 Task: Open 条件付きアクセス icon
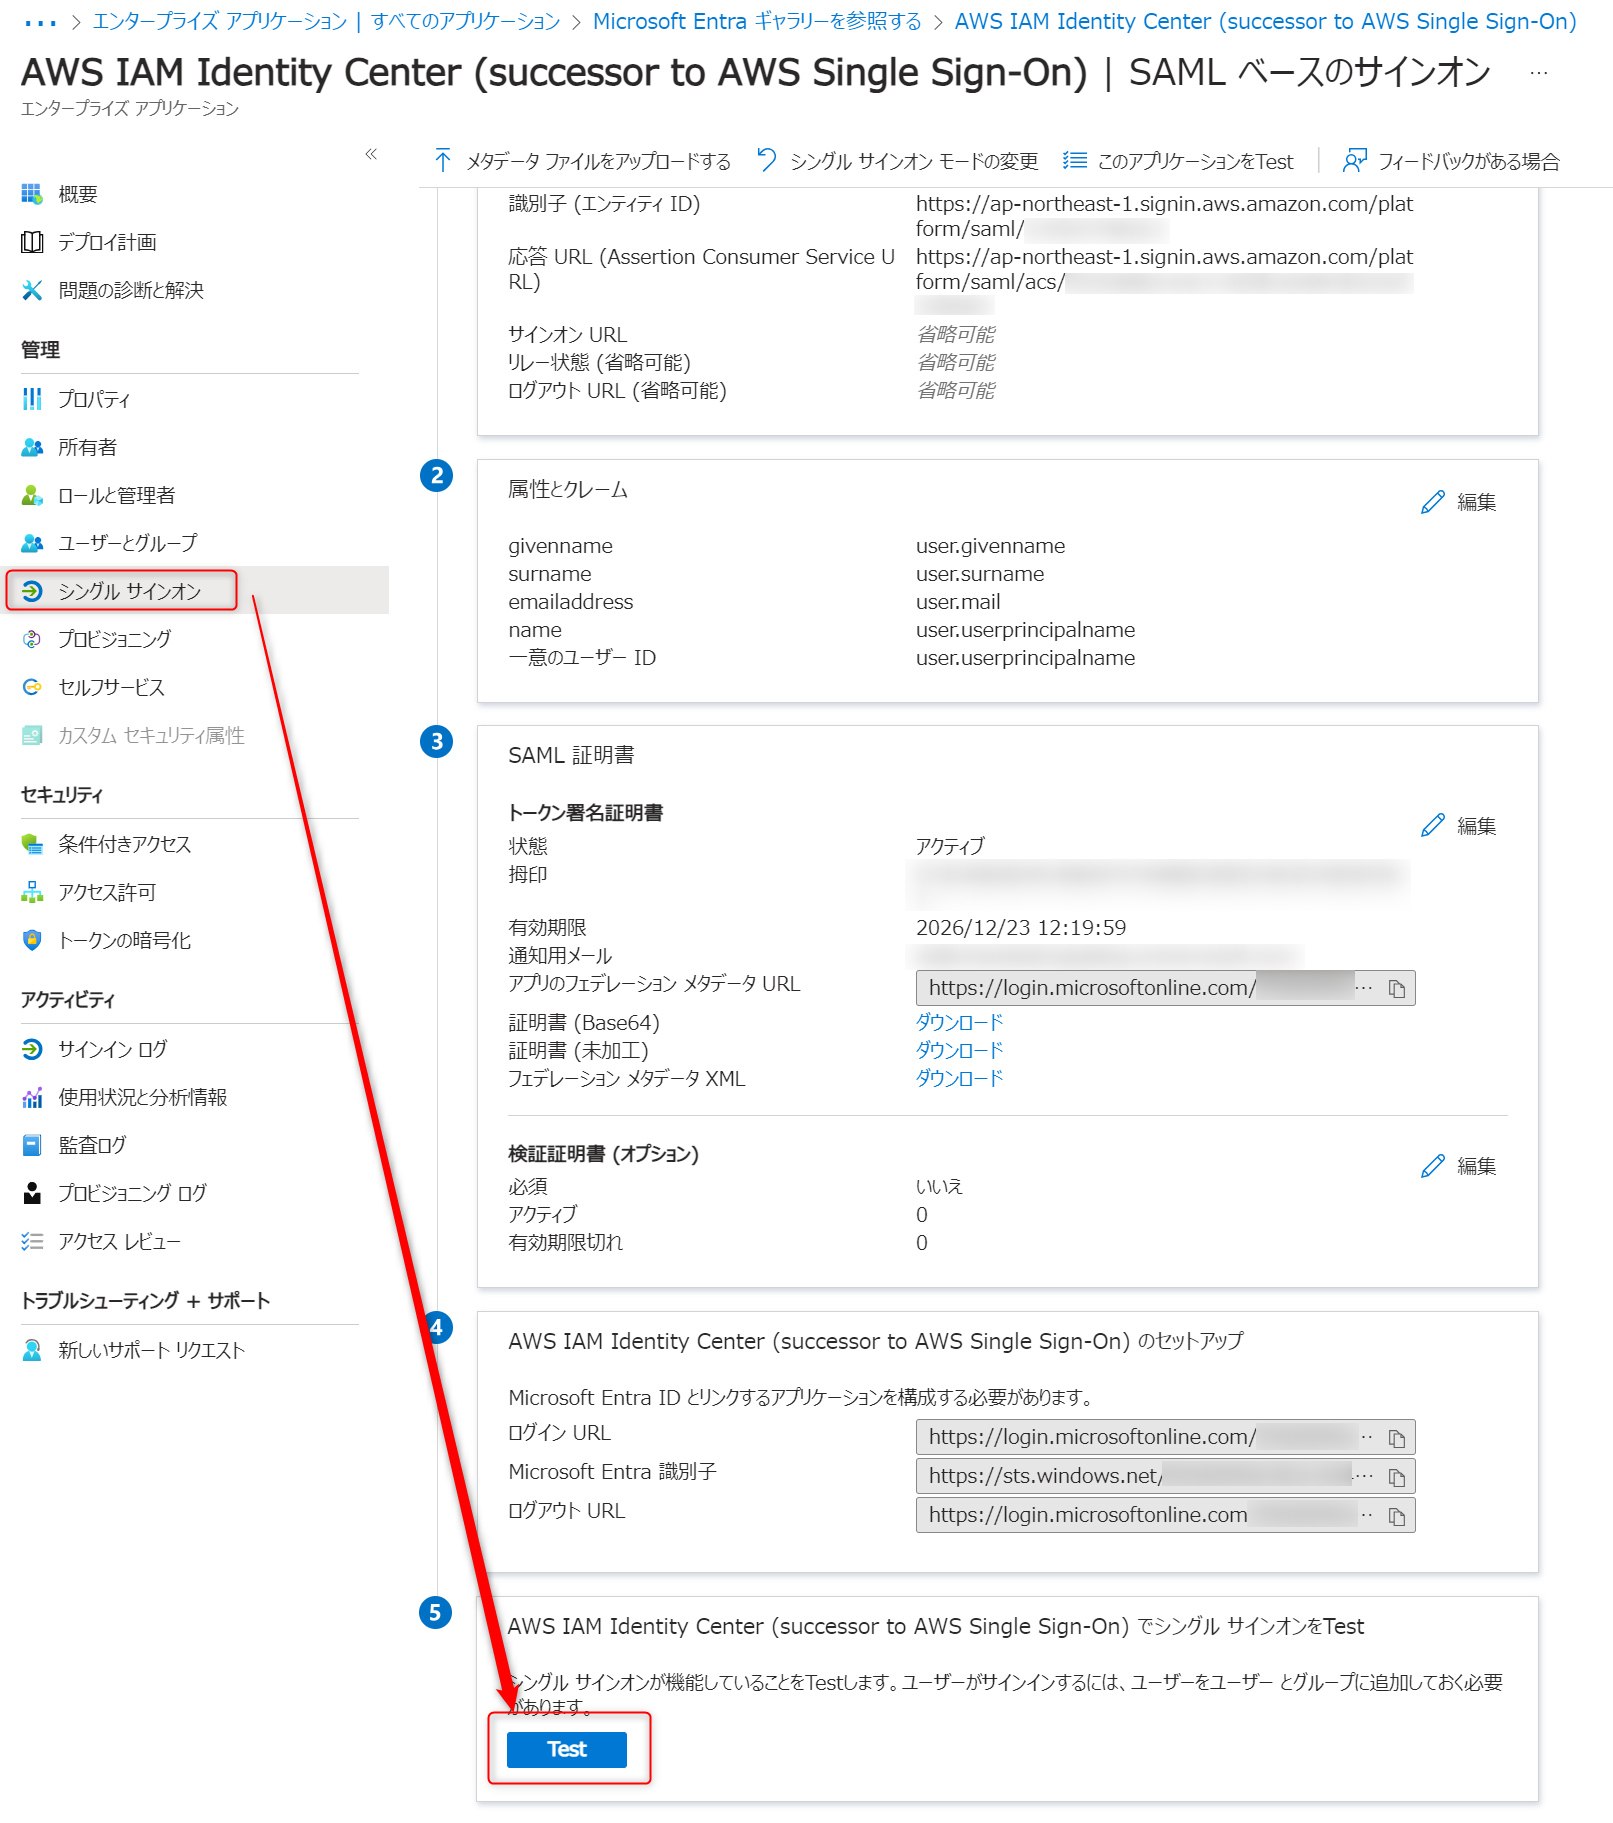32,844
